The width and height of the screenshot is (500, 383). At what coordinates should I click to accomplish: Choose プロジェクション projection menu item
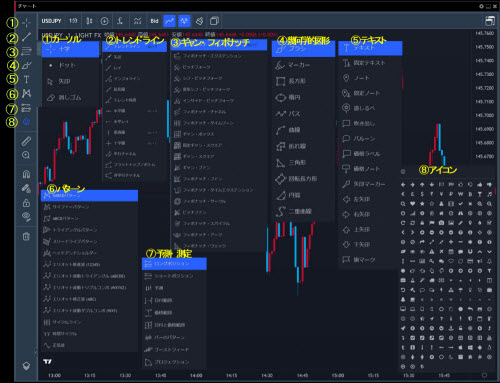(174, 362)
